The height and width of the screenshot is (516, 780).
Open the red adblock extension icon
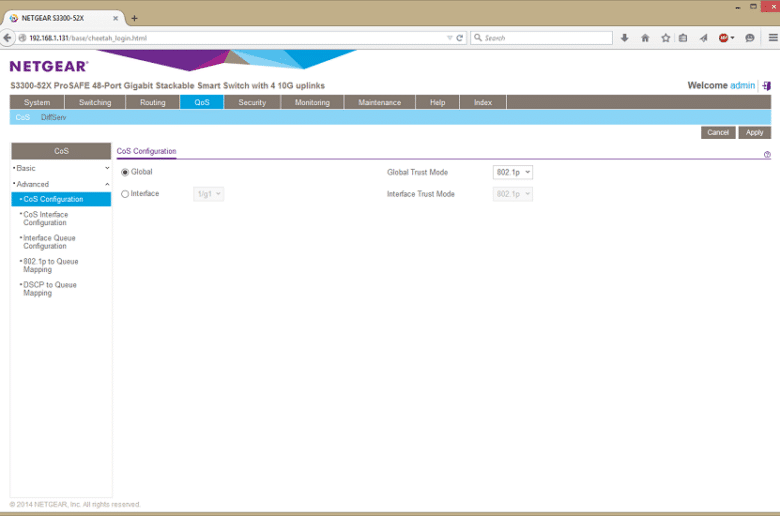pos(724,38)
